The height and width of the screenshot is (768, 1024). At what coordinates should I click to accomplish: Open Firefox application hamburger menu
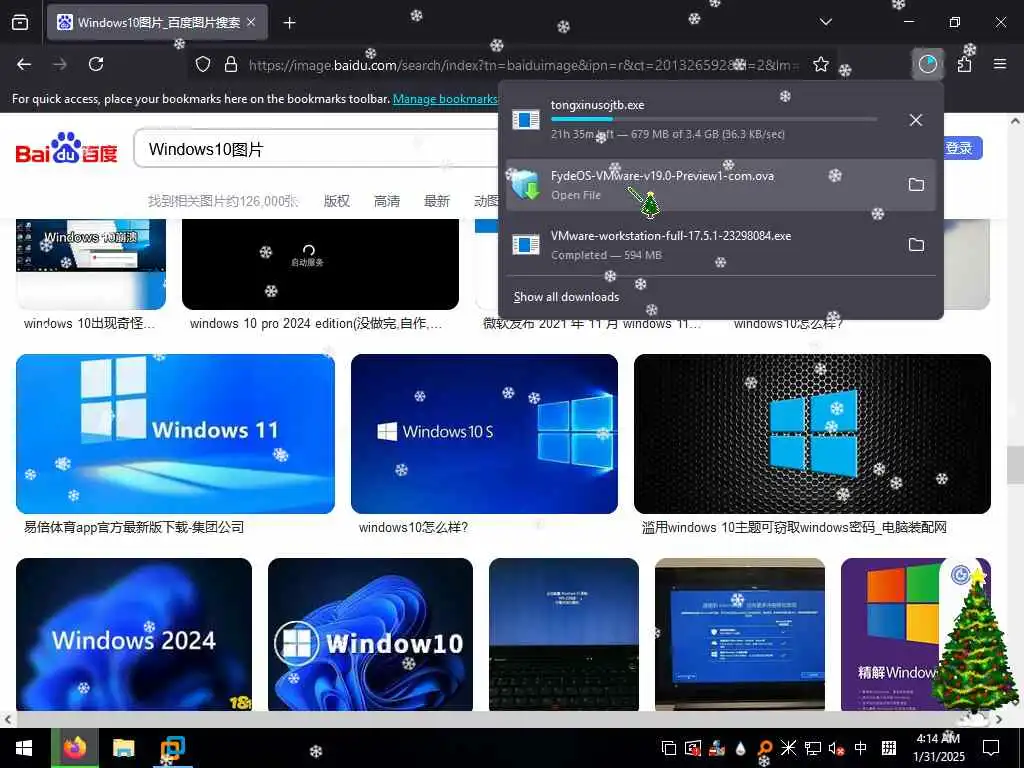point(1000,64)
